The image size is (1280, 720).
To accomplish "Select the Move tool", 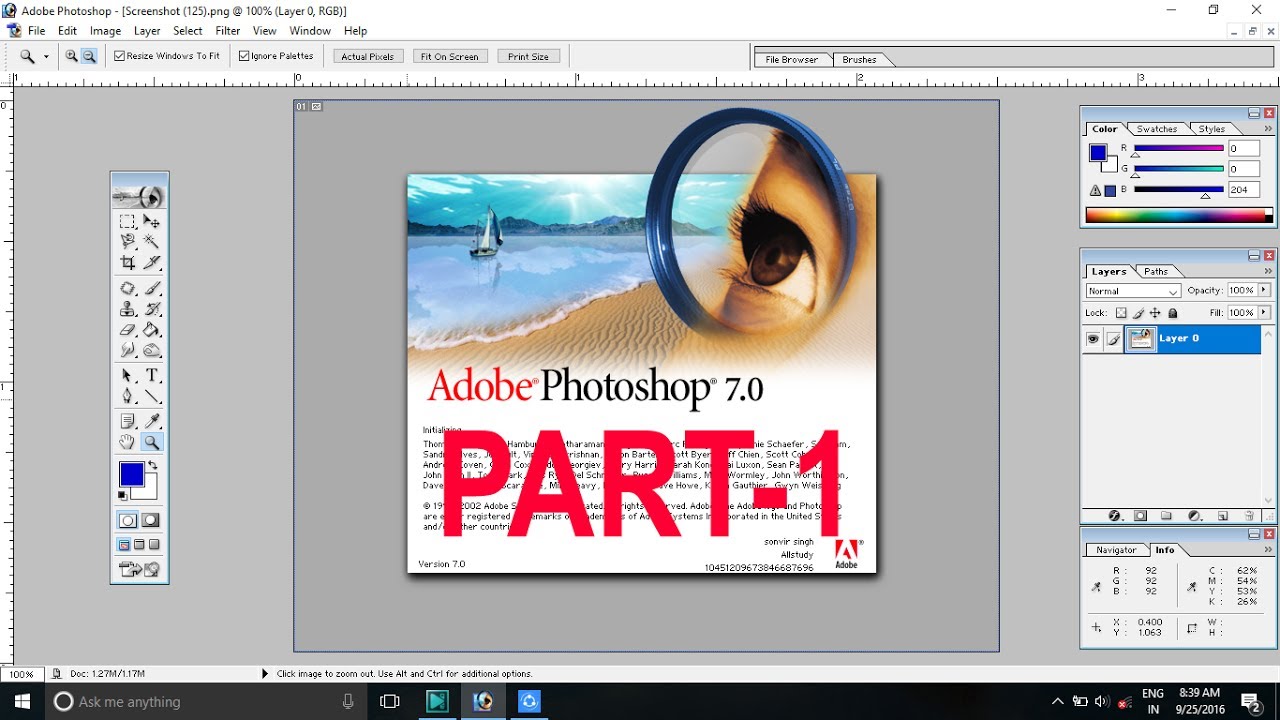I will 152,221.
